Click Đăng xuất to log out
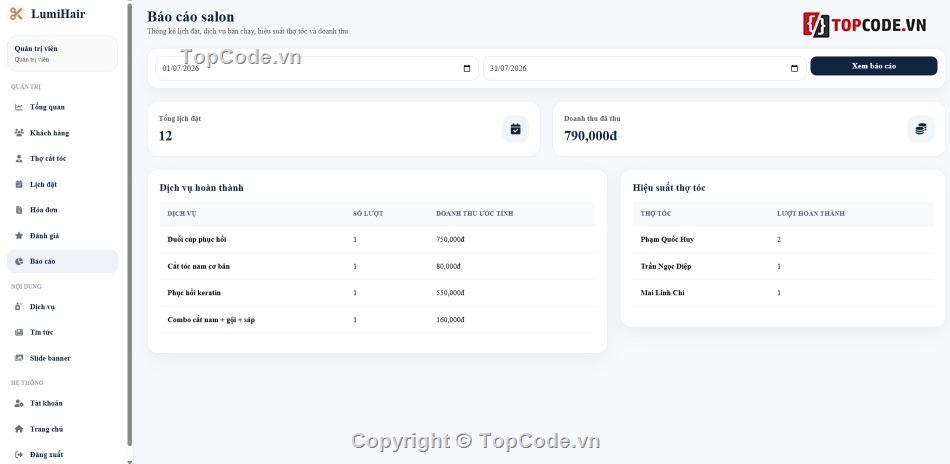The height and width of the screenshot is (464, 950). click(62, 454)
